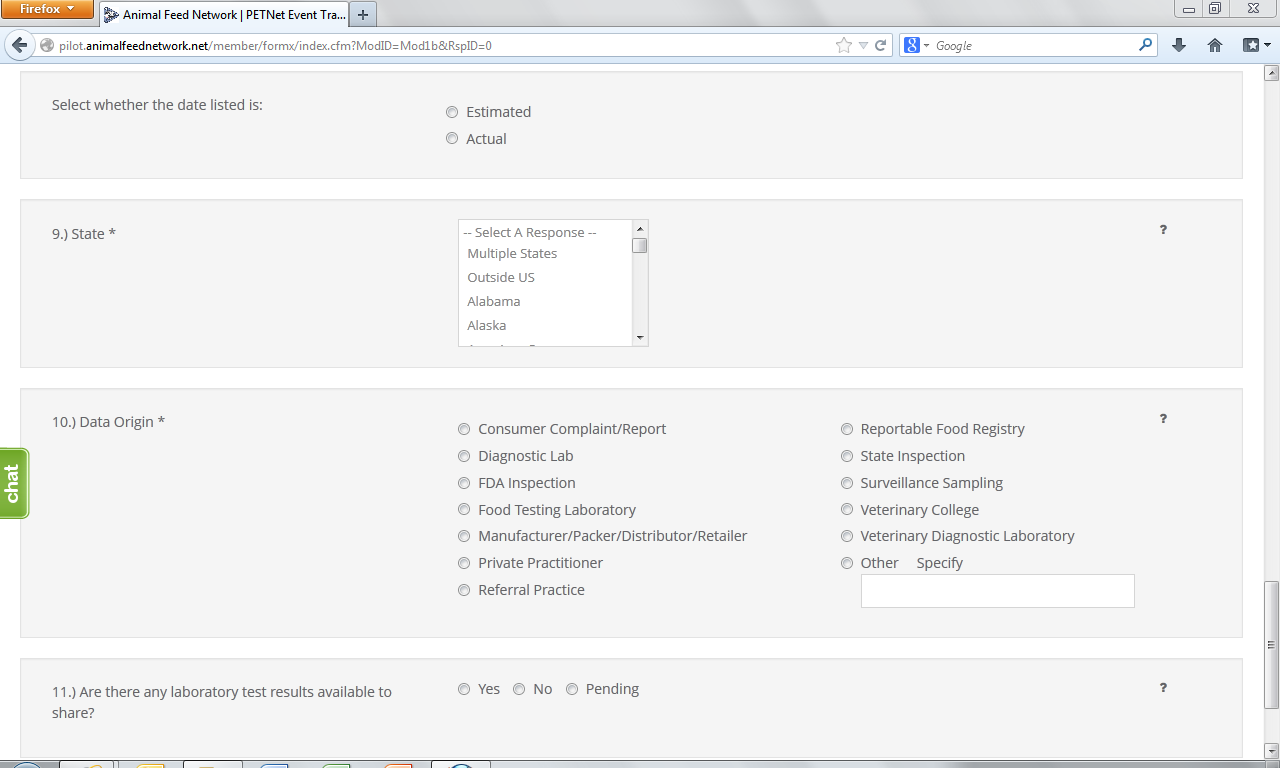
Task: Go to the Firefox home page
Action: [1215, 45]
